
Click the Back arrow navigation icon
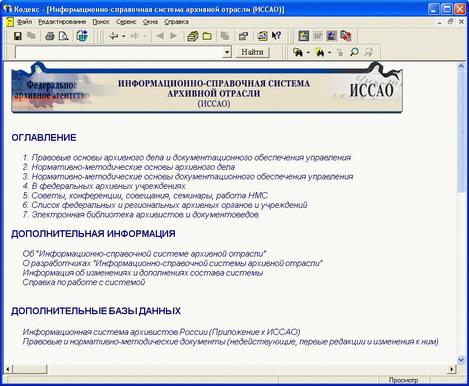click(x=114, y=36)
